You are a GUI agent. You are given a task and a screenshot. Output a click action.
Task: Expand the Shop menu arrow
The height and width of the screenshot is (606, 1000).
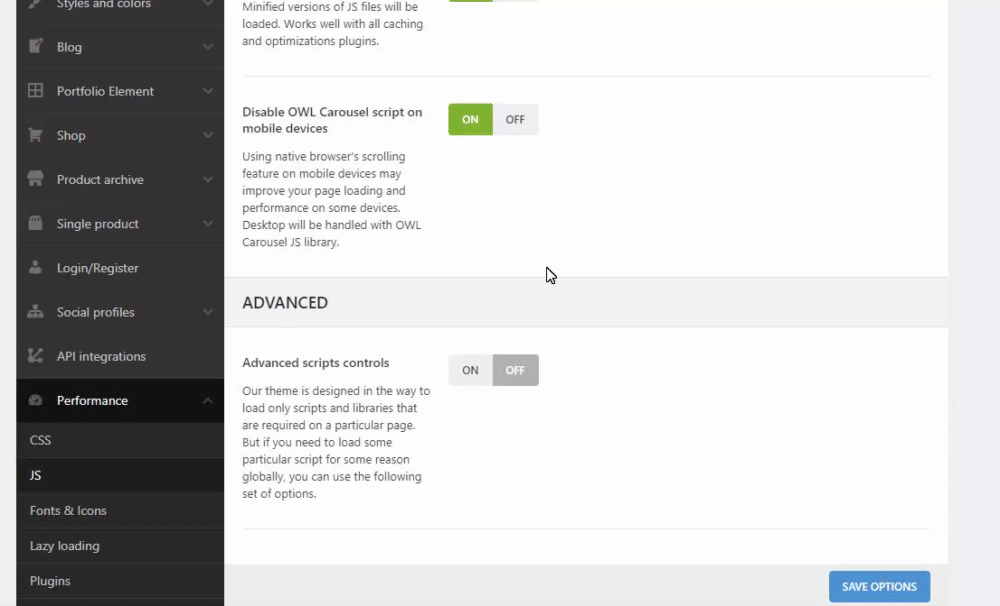[x=207, y=135]
